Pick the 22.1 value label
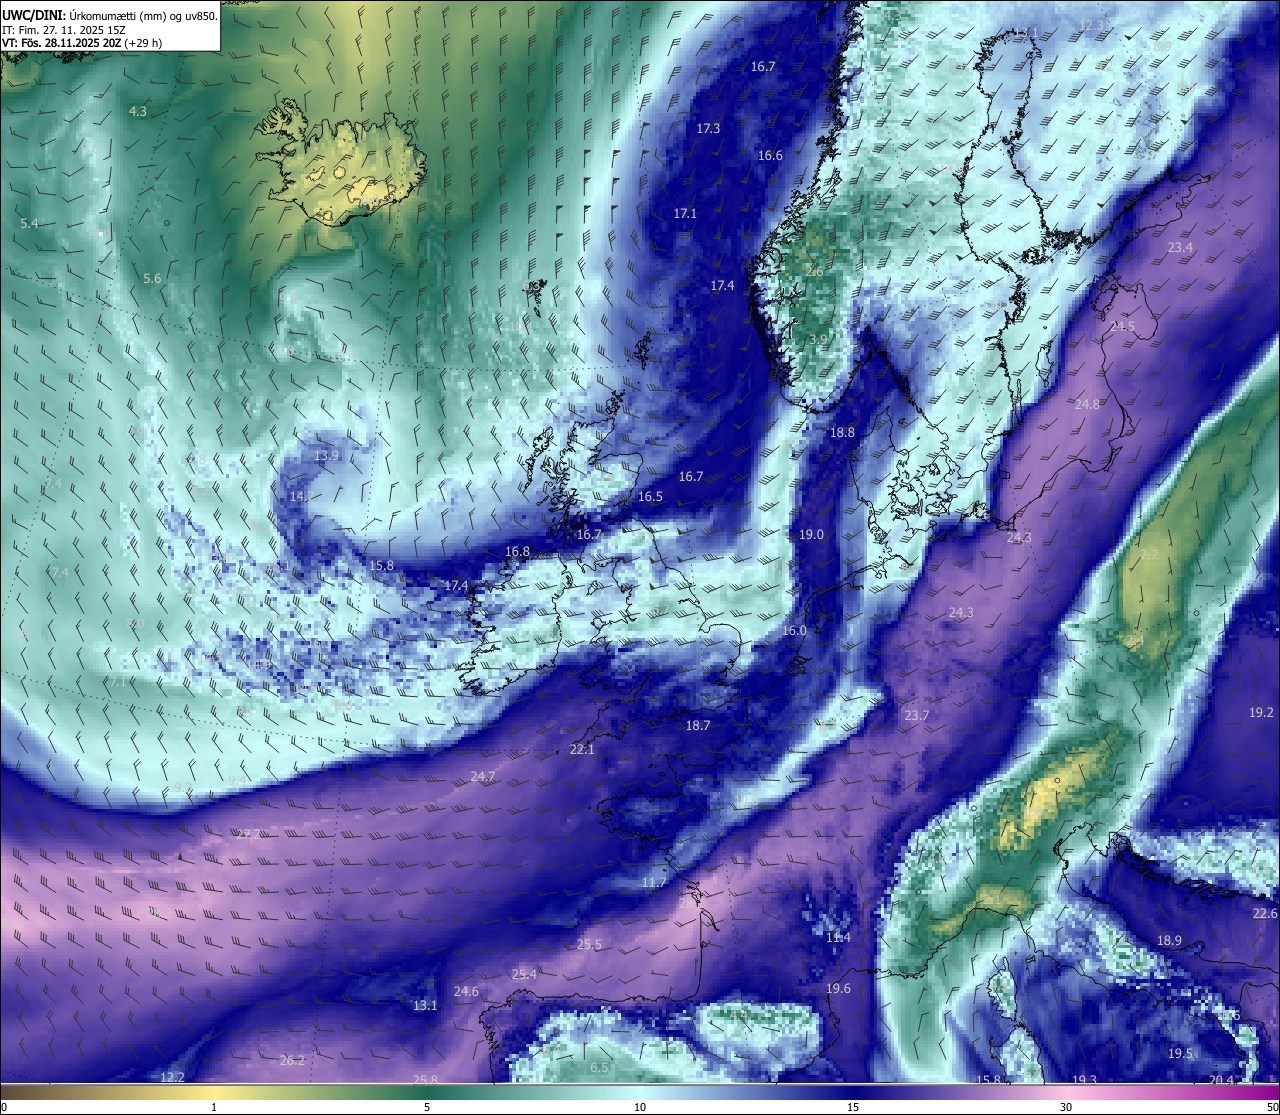The height and width of the screenshot is (1115, 1280). (582, 750)
